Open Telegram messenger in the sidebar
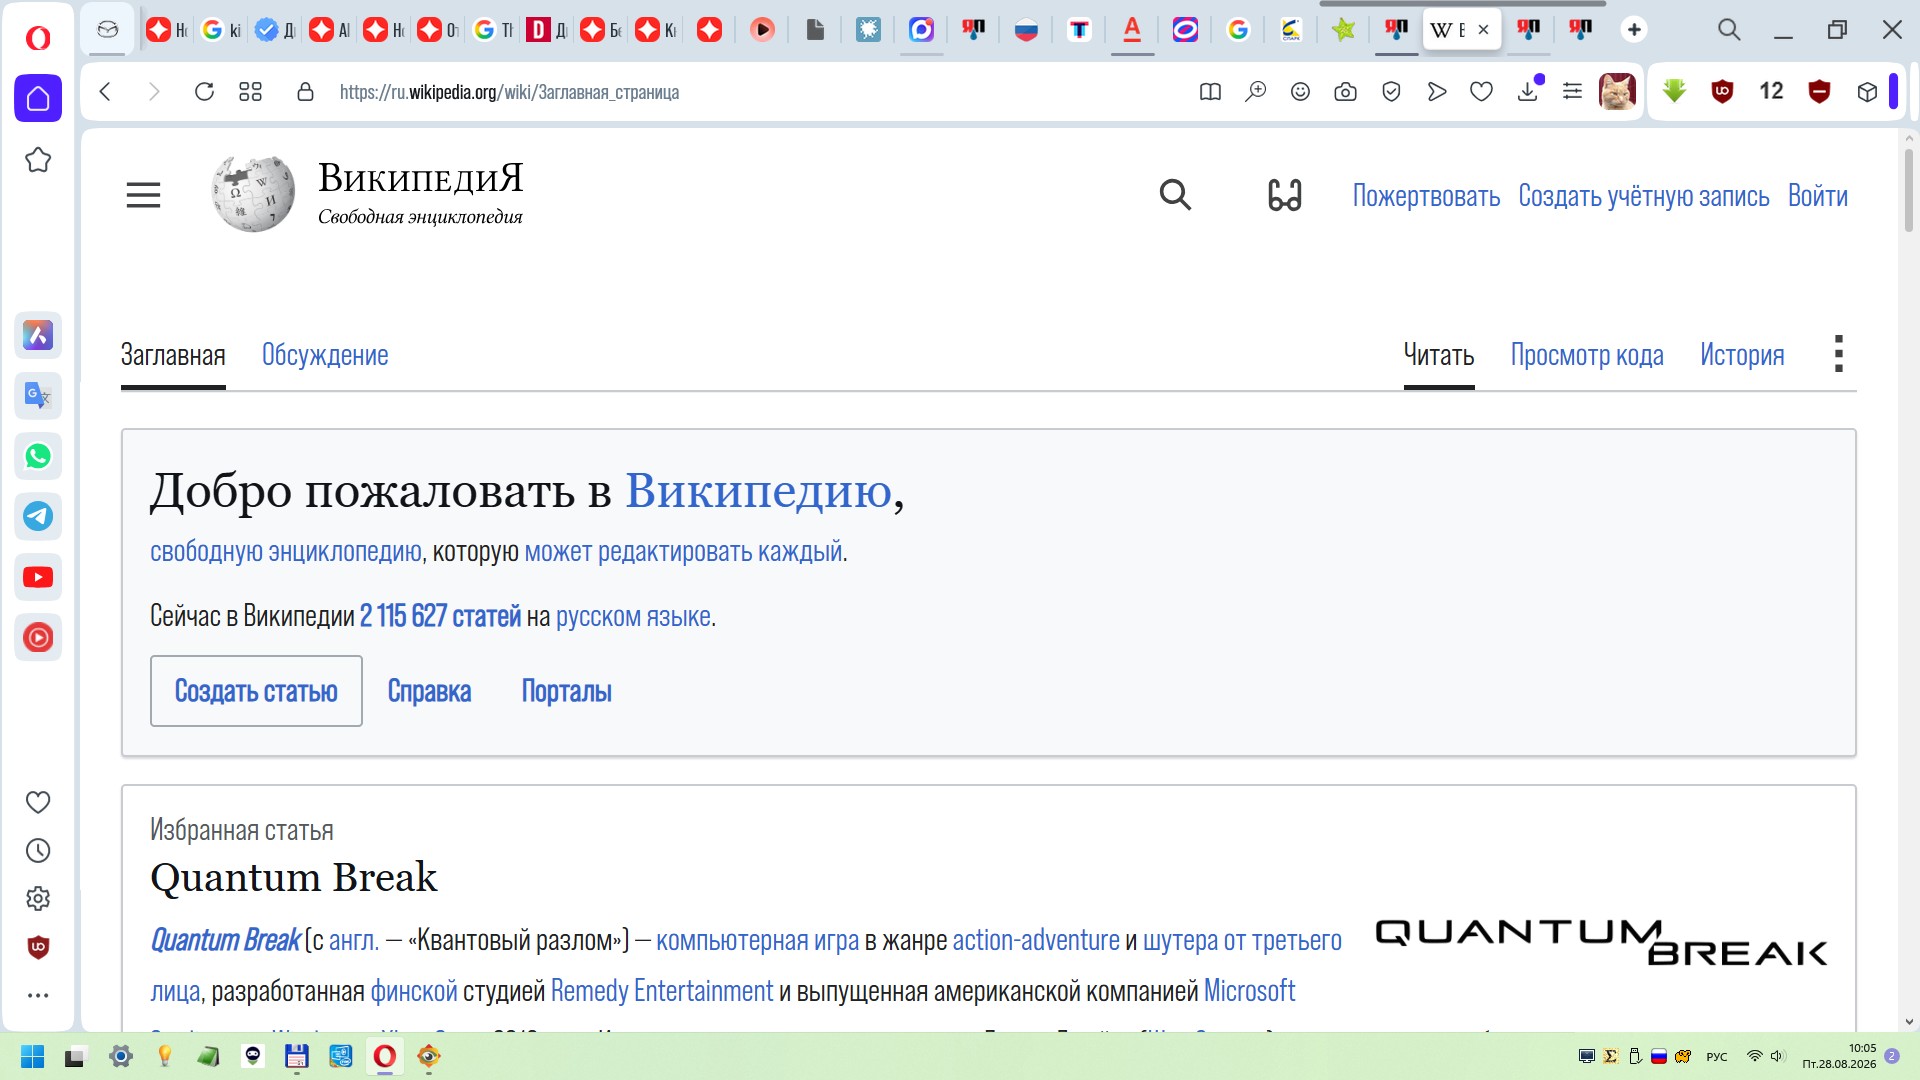 point(38,516)
